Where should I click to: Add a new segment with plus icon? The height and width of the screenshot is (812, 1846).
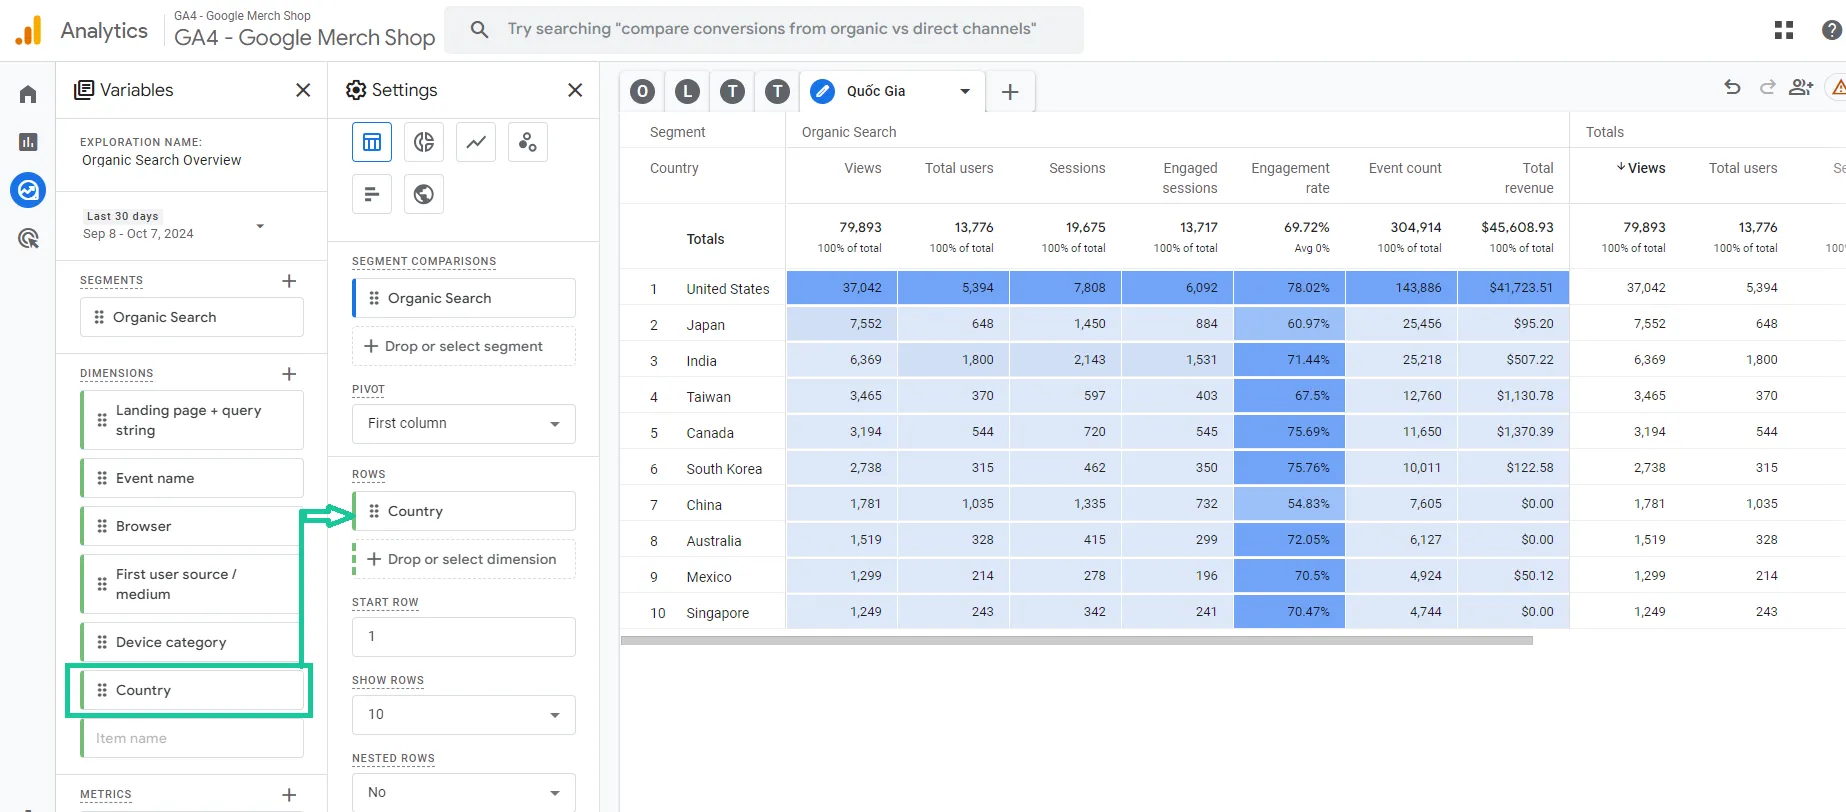(x=289, y=281)
